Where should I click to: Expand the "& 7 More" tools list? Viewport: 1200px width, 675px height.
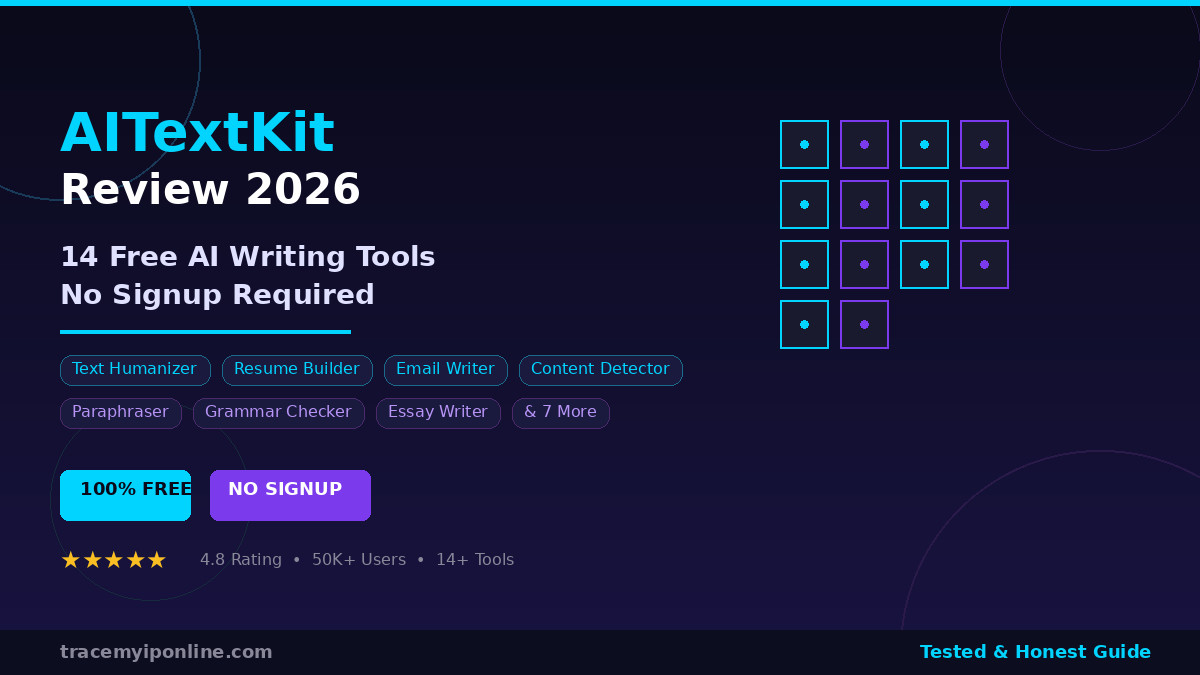[561, 412]
